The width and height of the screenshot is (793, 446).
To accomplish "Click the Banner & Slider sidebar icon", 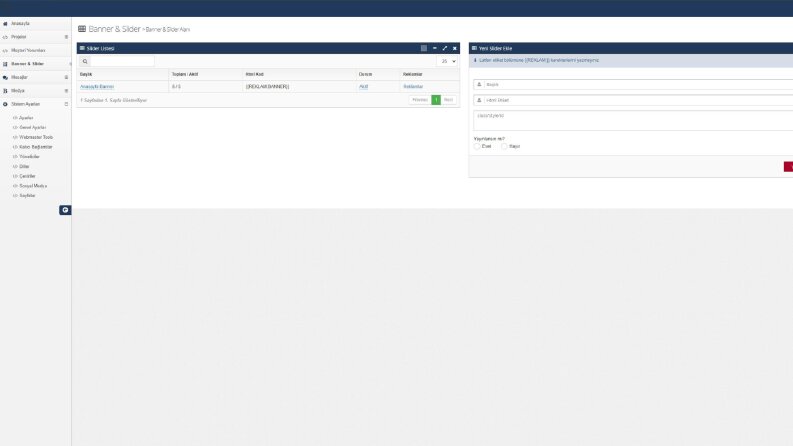I will (5, 64).
